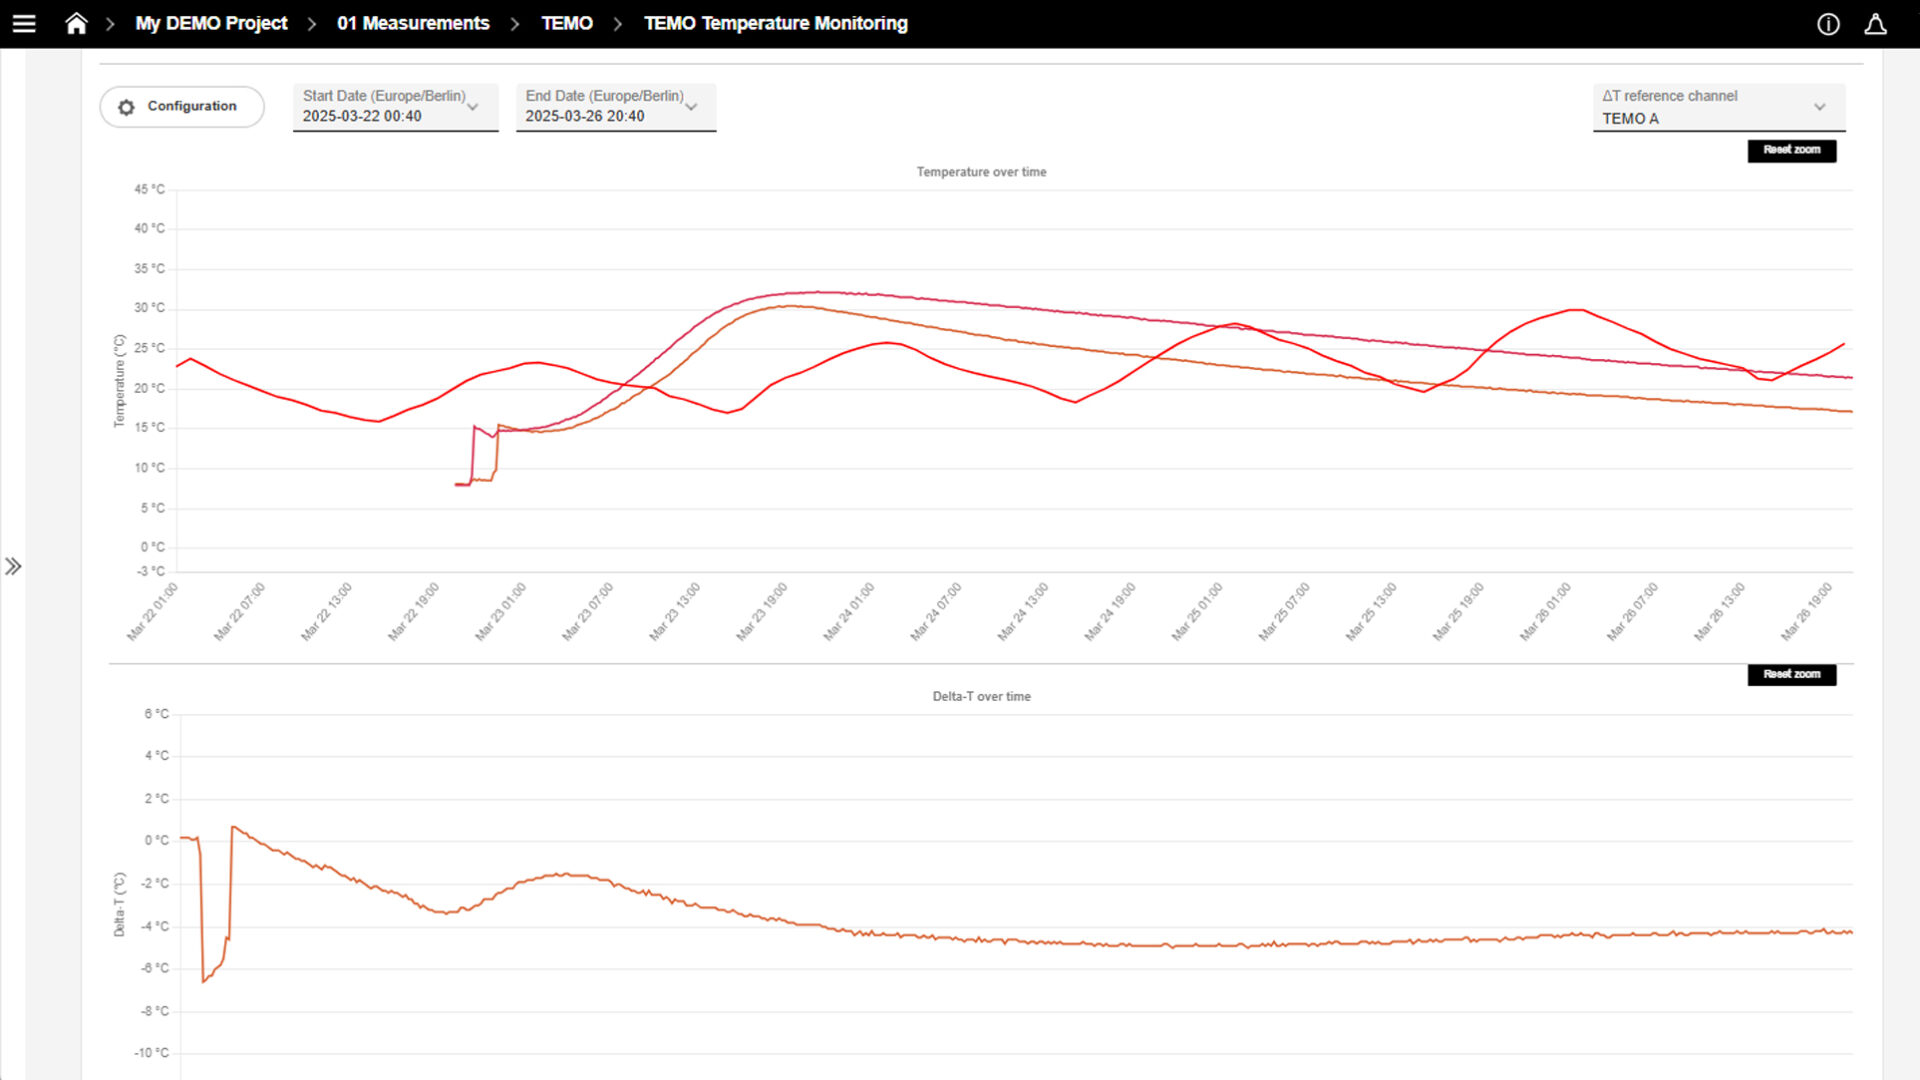Click chevron after home icon
This screenshot has width=1920, height=1080.
point(110,23)
